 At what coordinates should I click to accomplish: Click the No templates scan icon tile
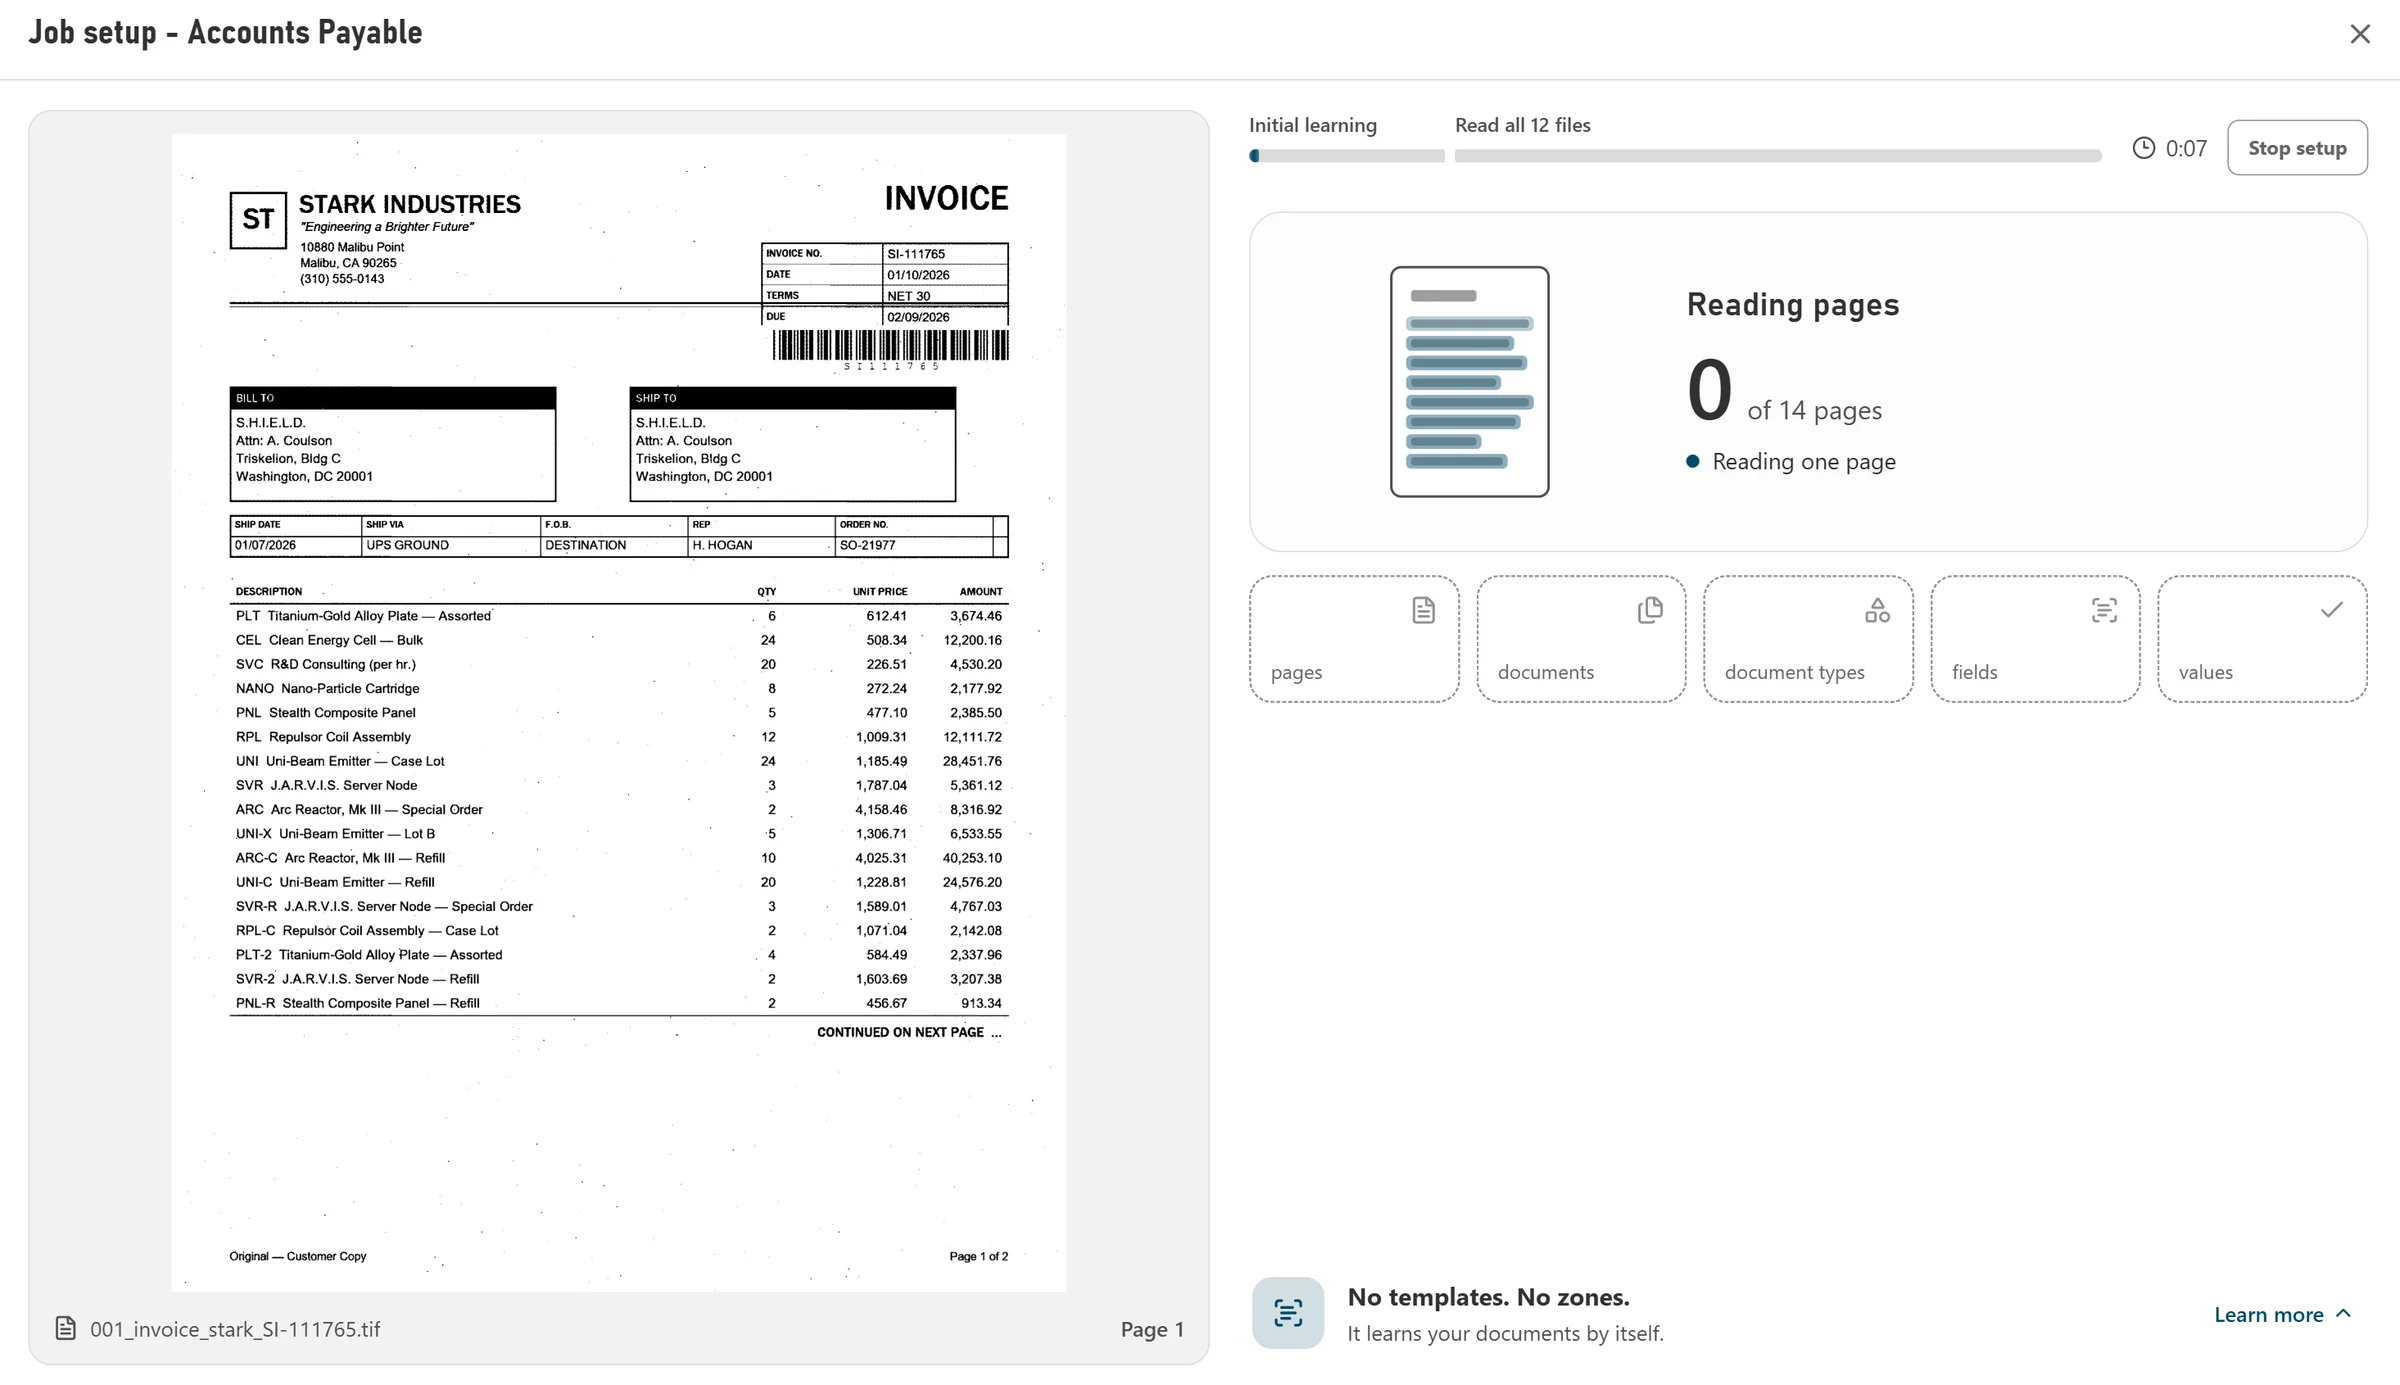click(x=1287, y=1313)
